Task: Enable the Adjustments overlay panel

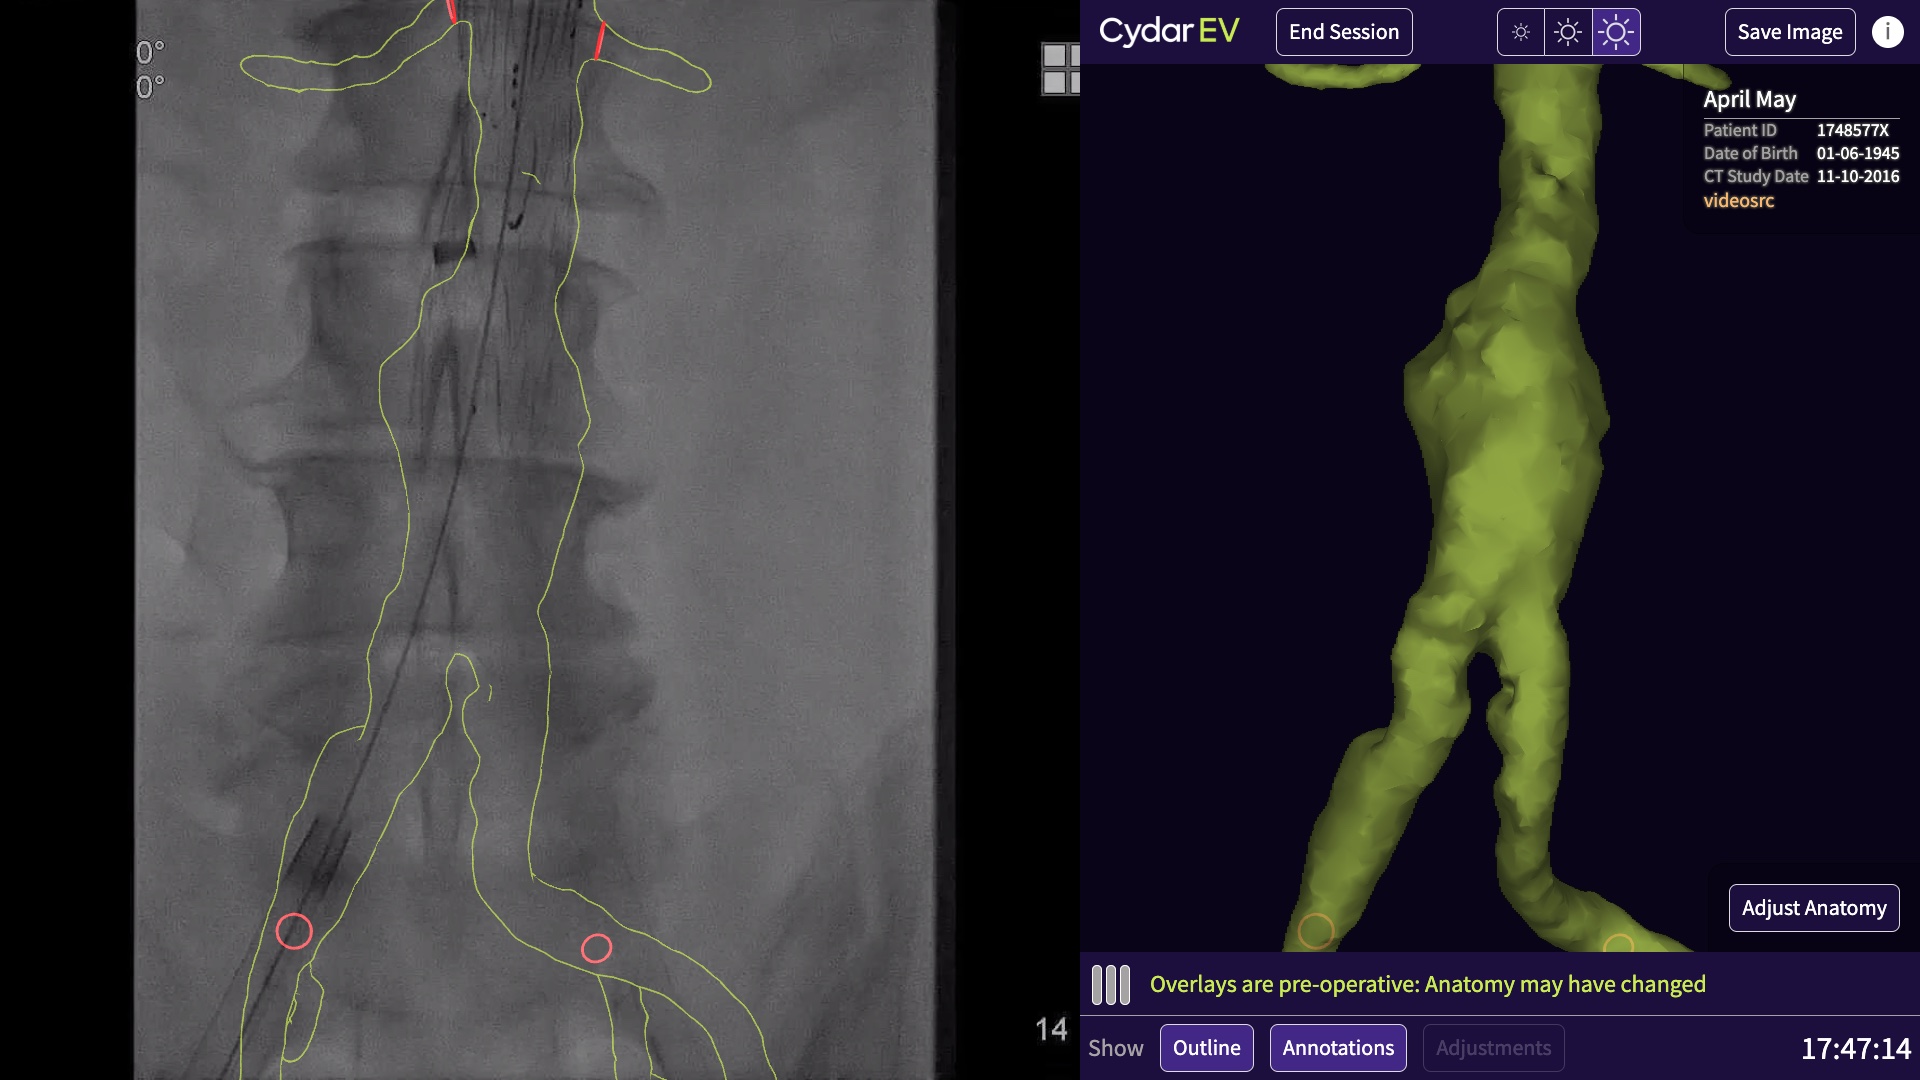Action: click(x=1493, y=1047)
